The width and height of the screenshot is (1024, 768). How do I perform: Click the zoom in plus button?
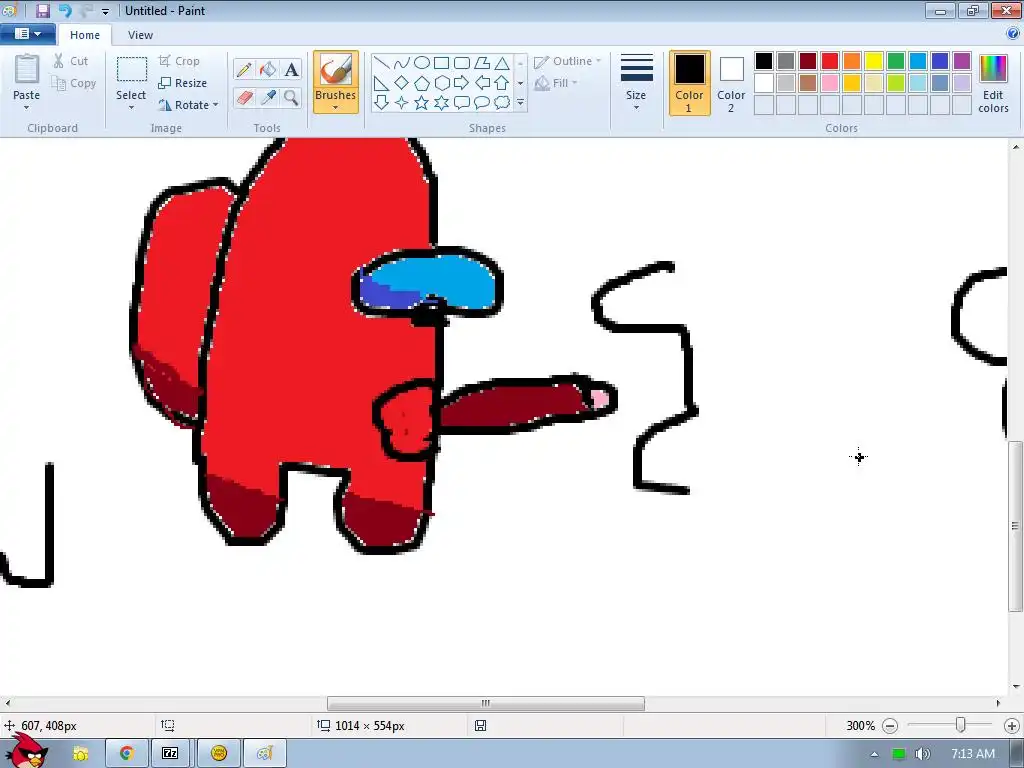point(1012,726)
